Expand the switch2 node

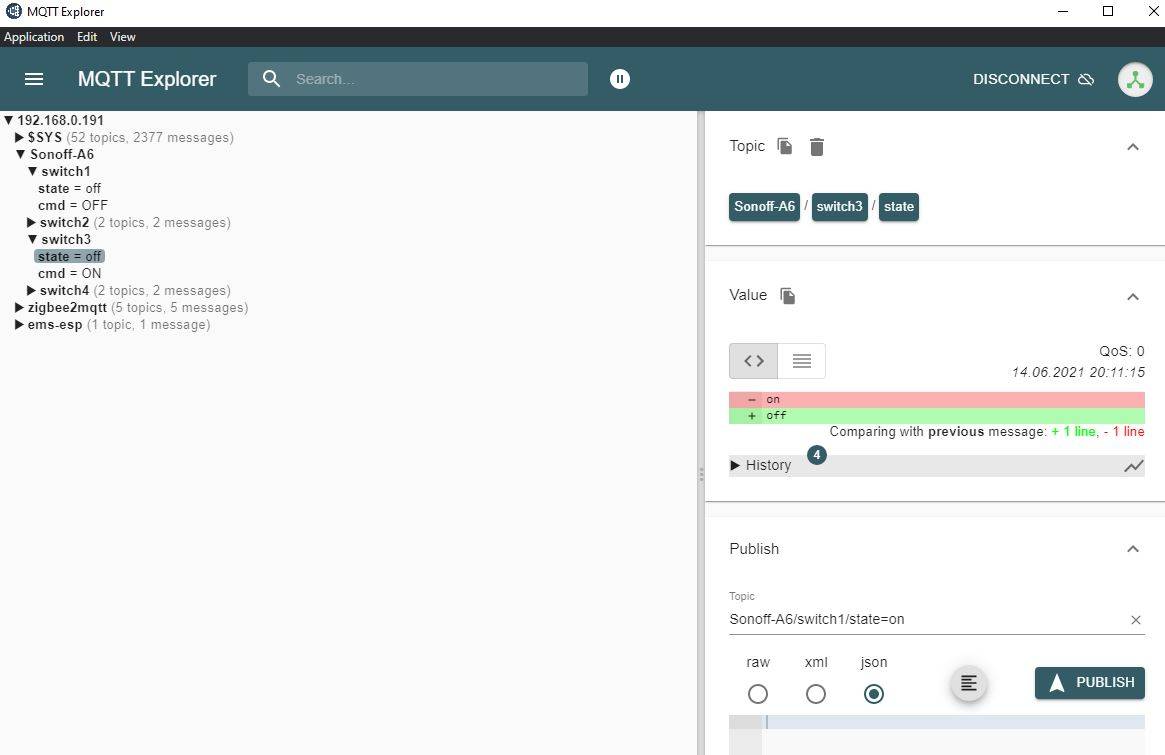point(32,222)
